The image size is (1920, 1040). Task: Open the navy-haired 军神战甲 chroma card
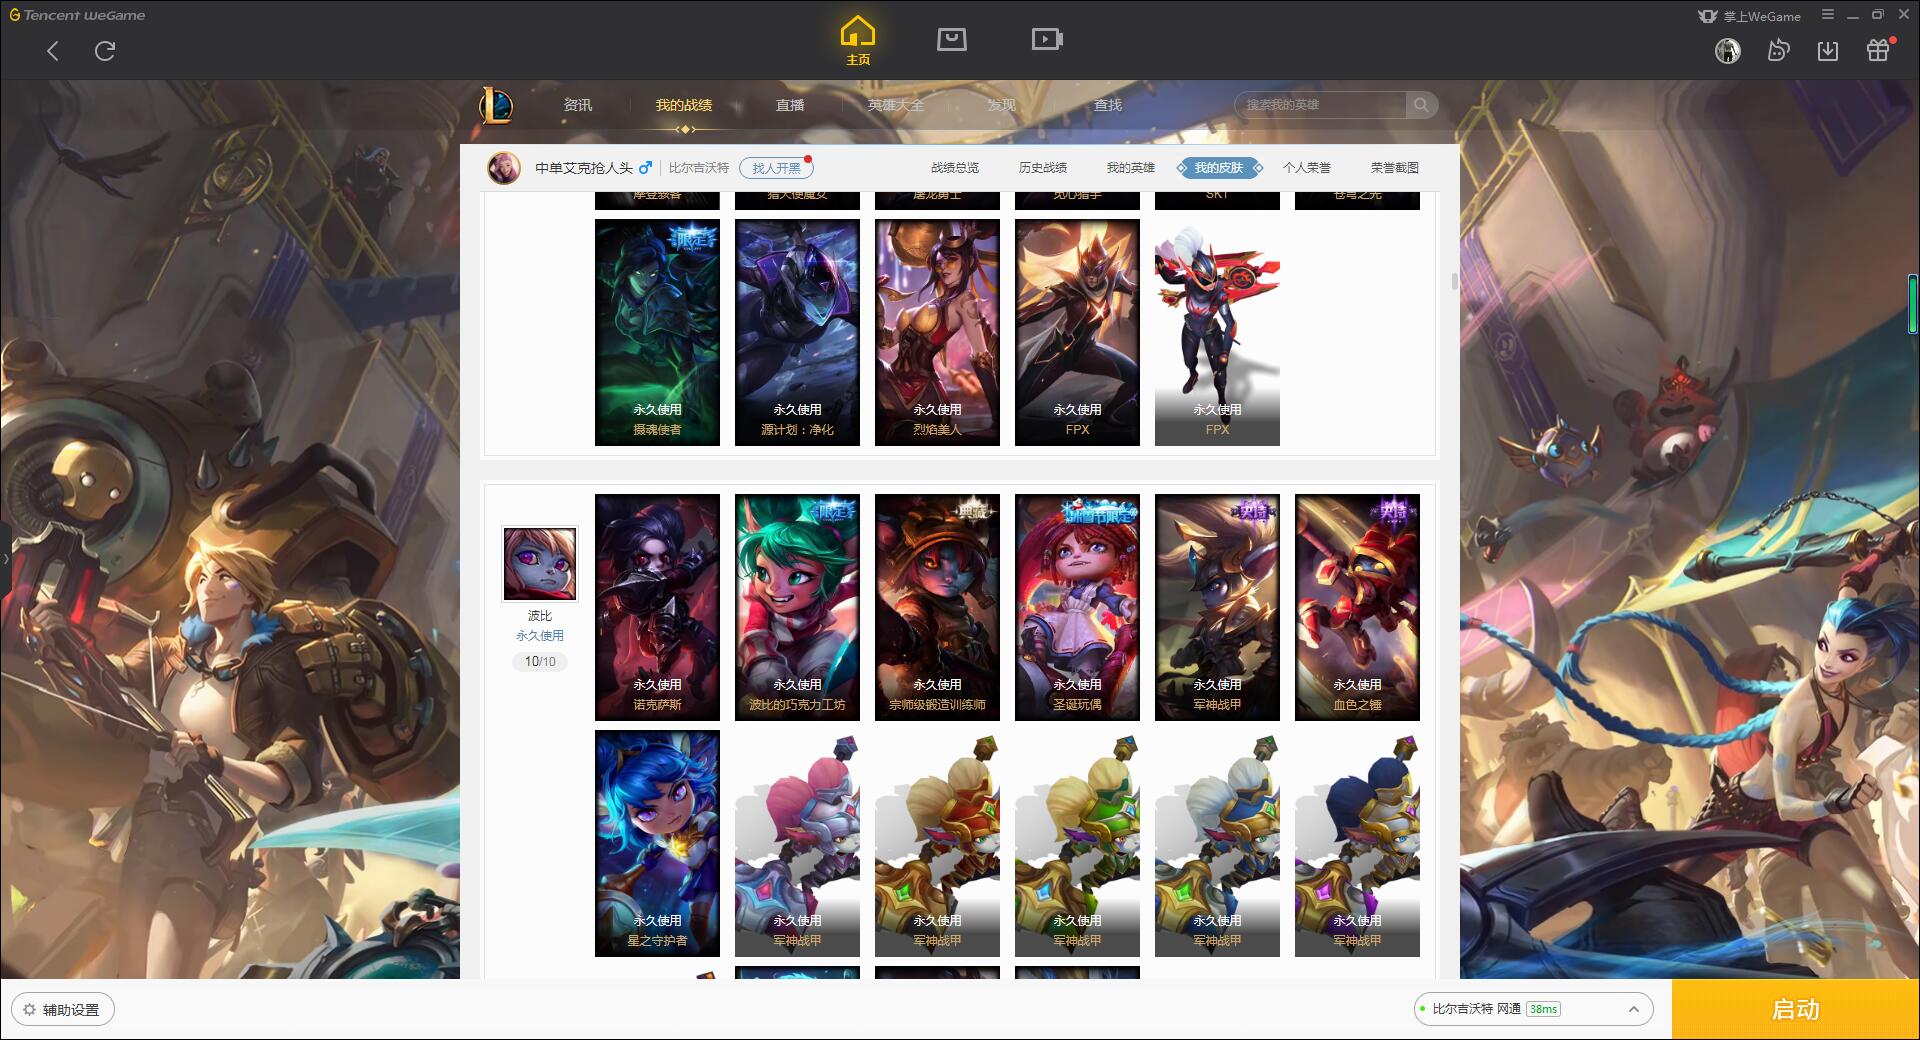tap(1357, 844)
